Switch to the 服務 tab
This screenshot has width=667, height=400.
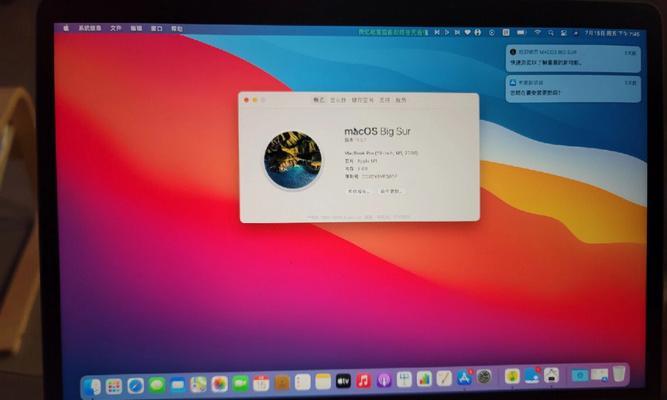pos(401,100)
